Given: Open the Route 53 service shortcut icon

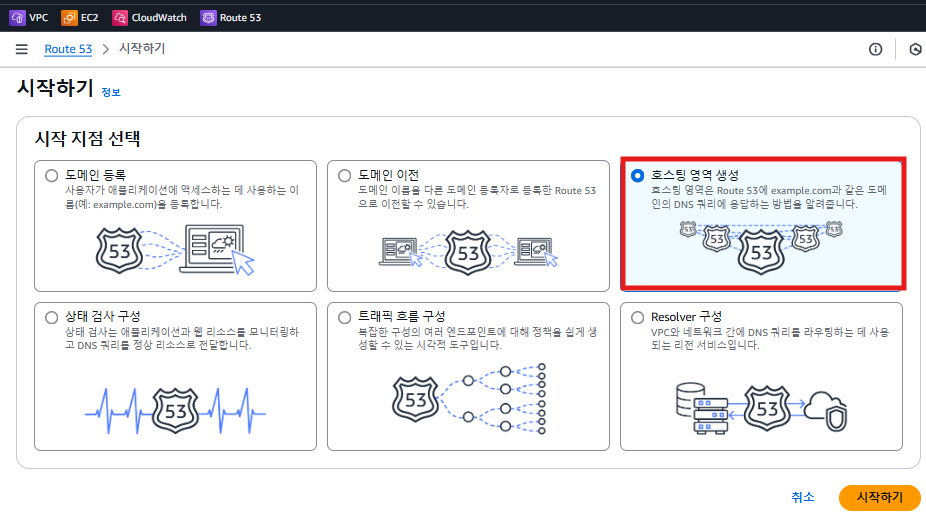Looking at the screenshot, I should coord(208,18).
